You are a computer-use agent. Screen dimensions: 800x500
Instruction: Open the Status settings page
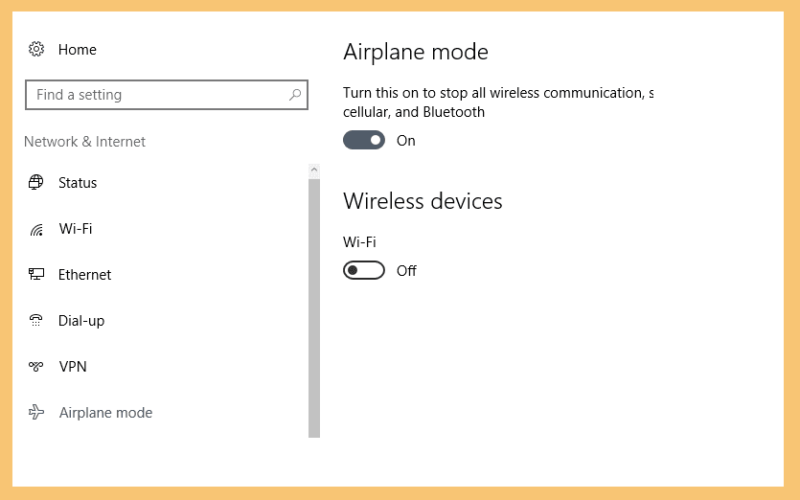pos(78,183)
